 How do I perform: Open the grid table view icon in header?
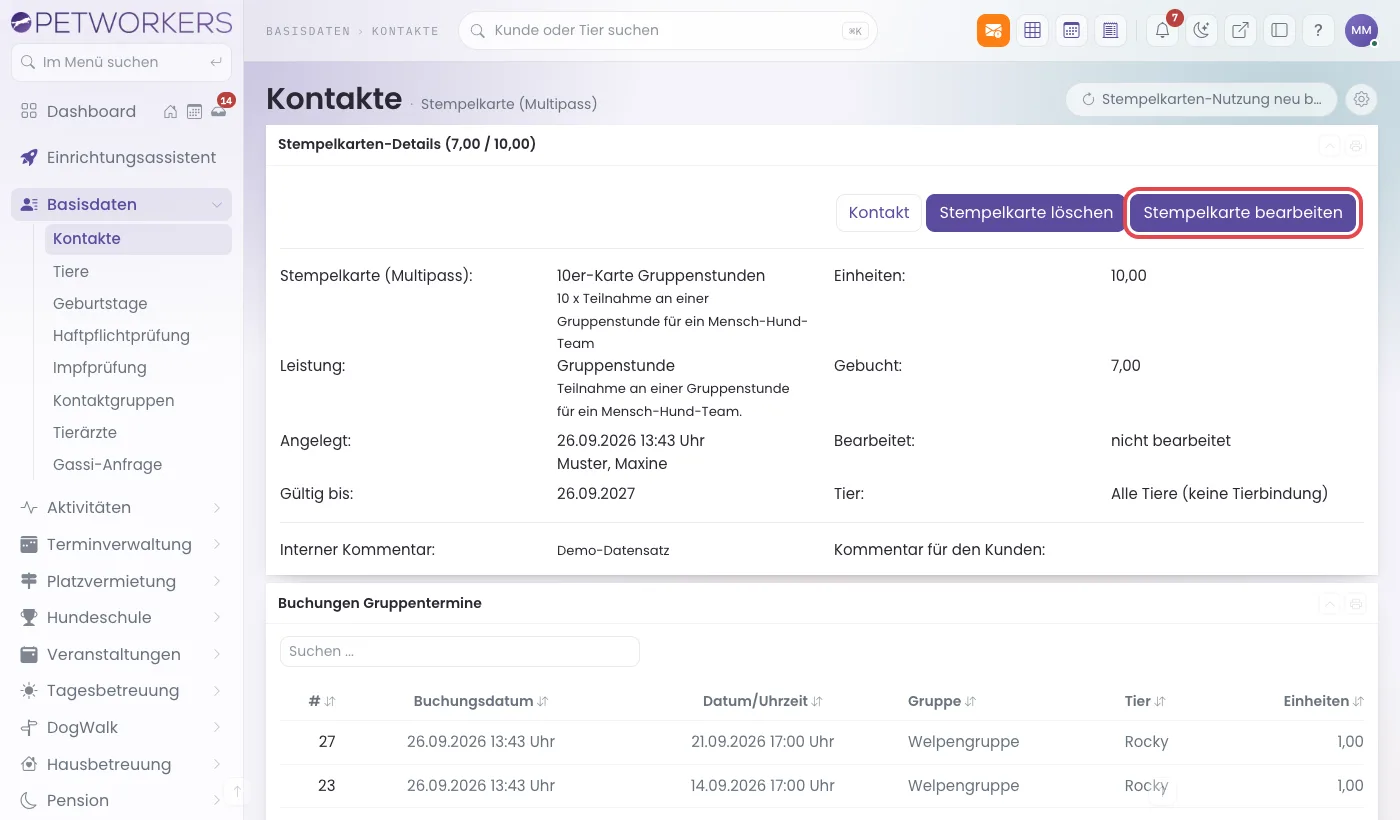(1032, 30)
